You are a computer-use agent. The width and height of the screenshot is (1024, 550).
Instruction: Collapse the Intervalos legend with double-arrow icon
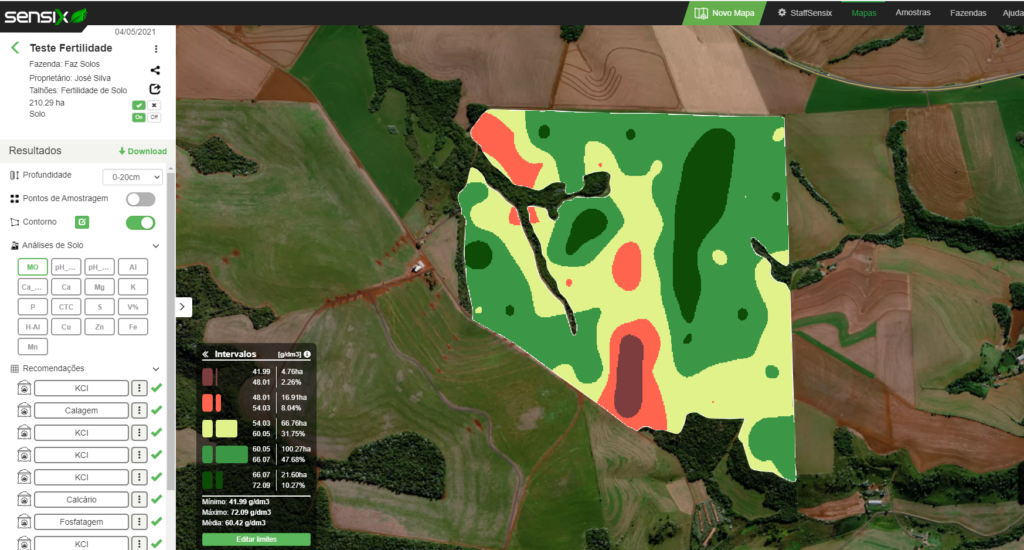tap(205, 354)
